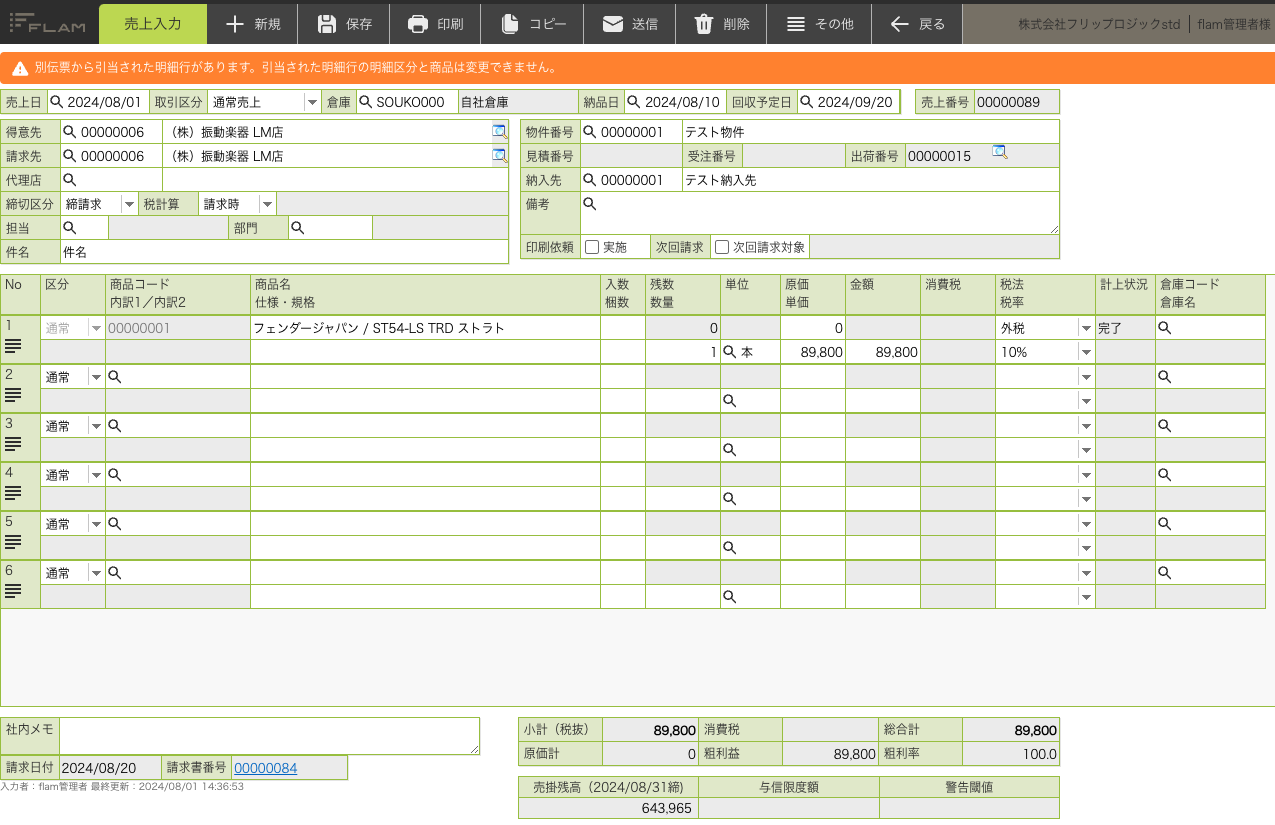1275x825 pixels.
Task: Click the 請求日付 2024/08/20 field
Action: [x=109, y=768]
